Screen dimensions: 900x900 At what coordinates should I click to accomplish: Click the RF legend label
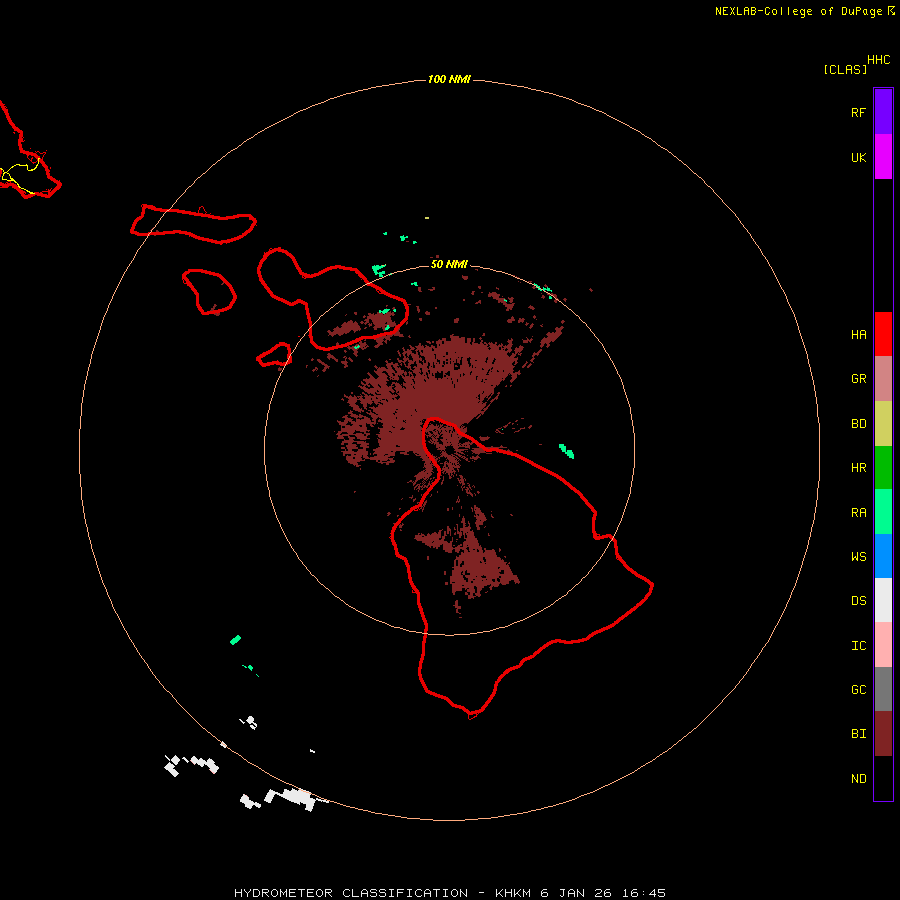858,112
